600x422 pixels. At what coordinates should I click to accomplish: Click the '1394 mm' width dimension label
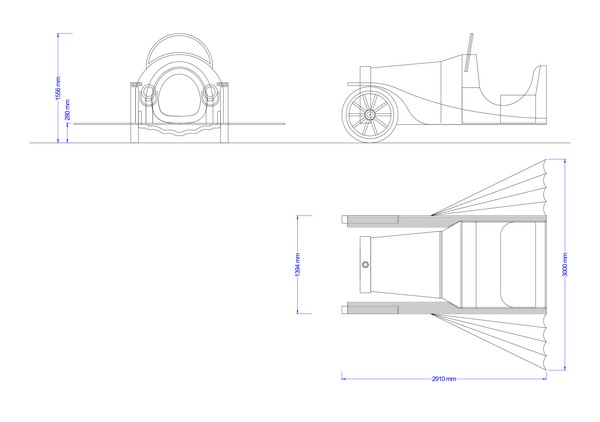pyautogui.click(x=298, y=264)
